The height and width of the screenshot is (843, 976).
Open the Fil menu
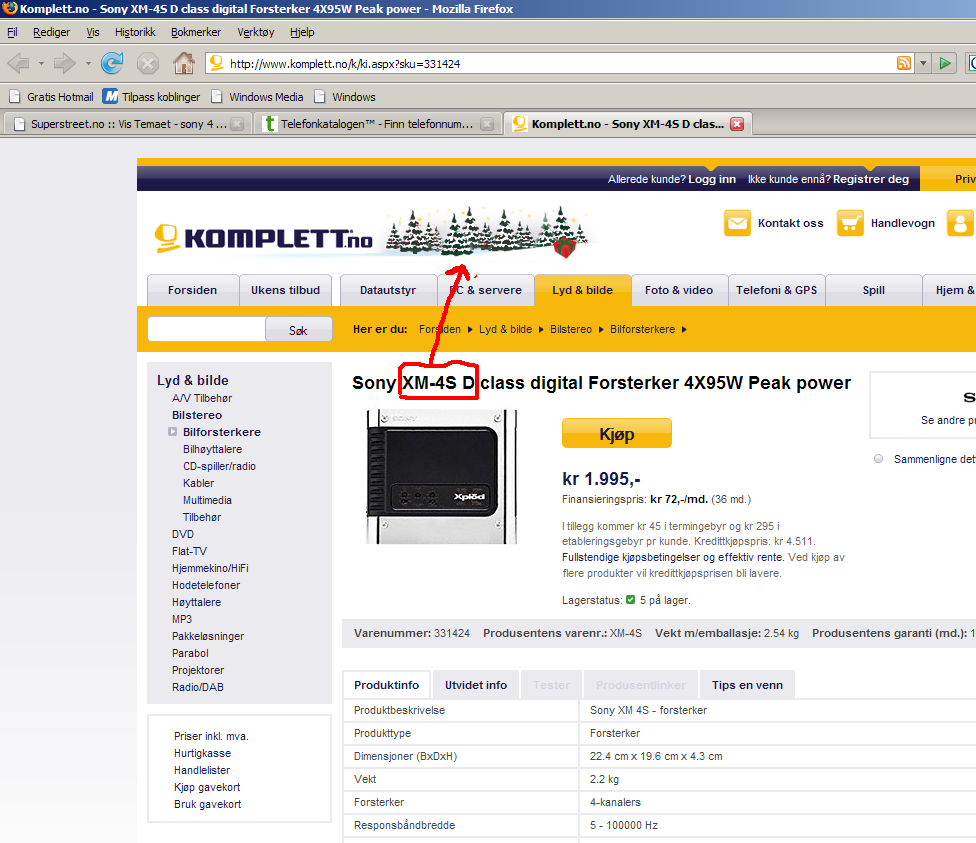coord(12,32)
